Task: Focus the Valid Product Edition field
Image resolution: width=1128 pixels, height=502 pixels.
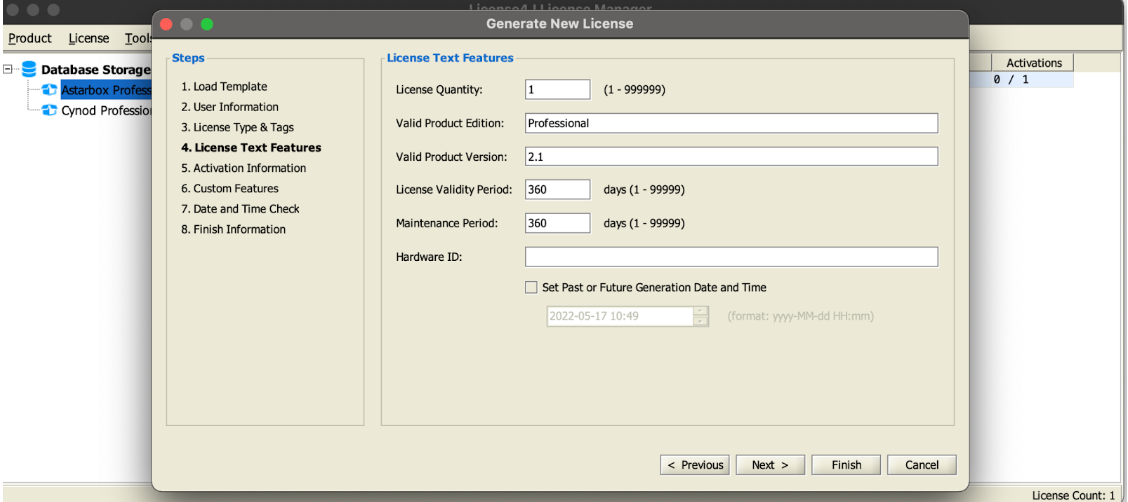Action: [731, 123]
